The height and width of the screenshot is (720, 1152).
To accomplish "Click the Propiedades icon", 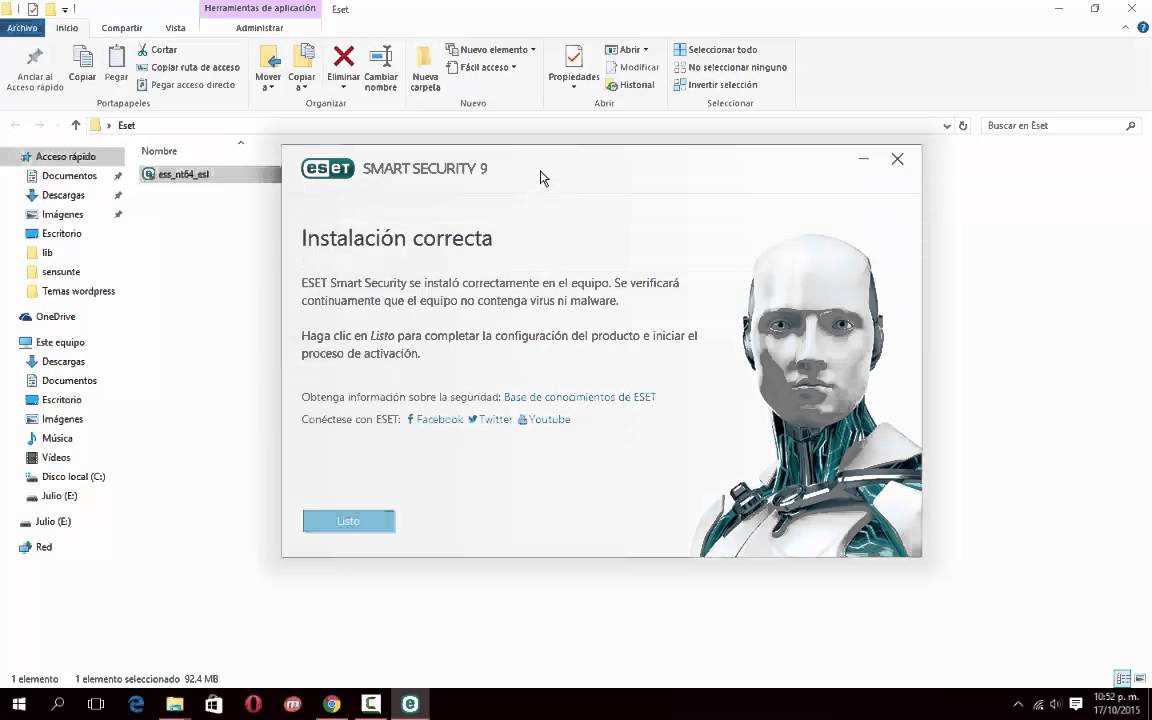I will tap(574, 57).
